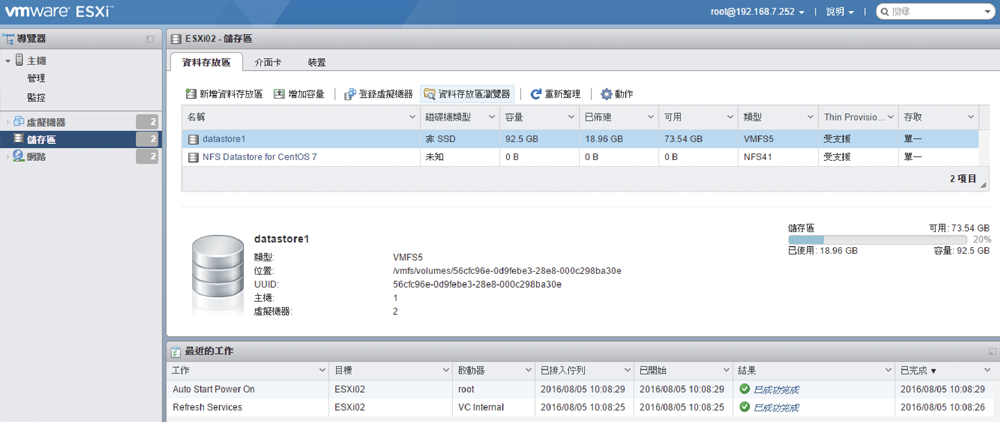Open the Type (類型) column dropdown
Screen dimensions: 1000x422
810,117
